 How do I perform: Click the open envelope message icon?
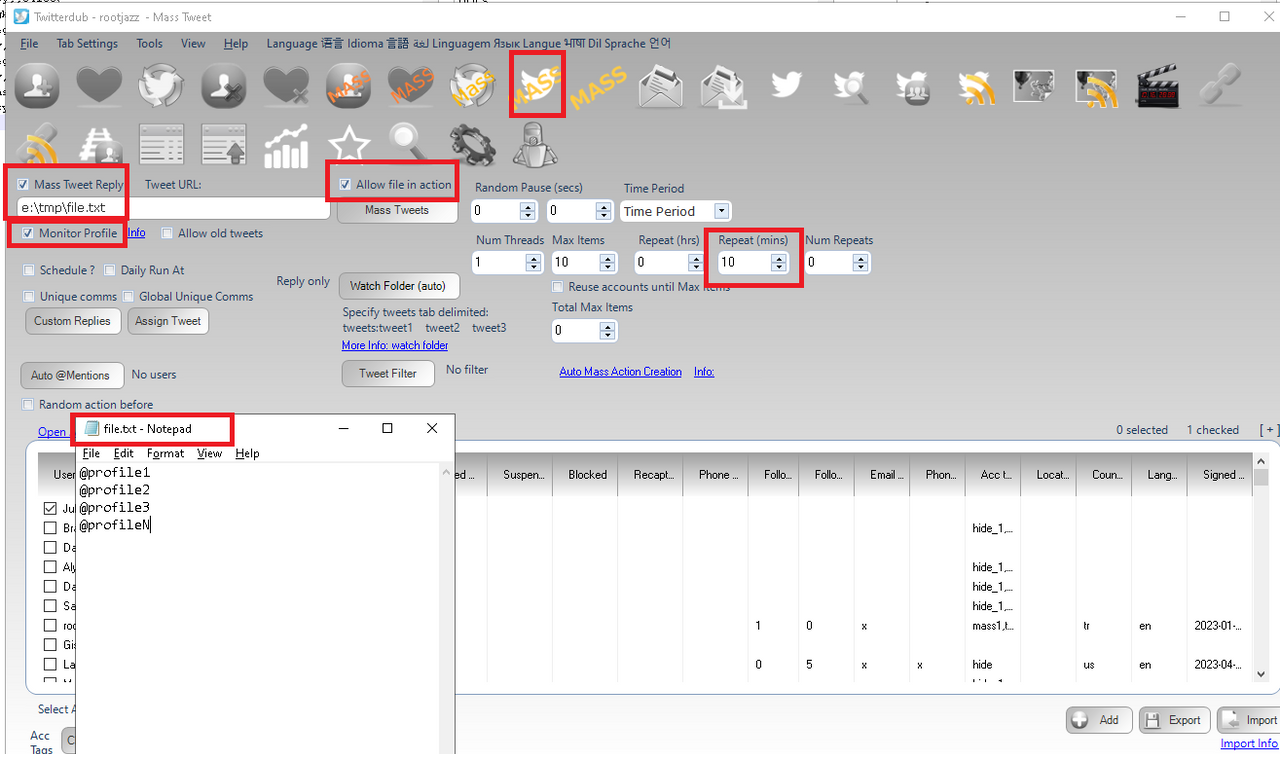(661, 86)
